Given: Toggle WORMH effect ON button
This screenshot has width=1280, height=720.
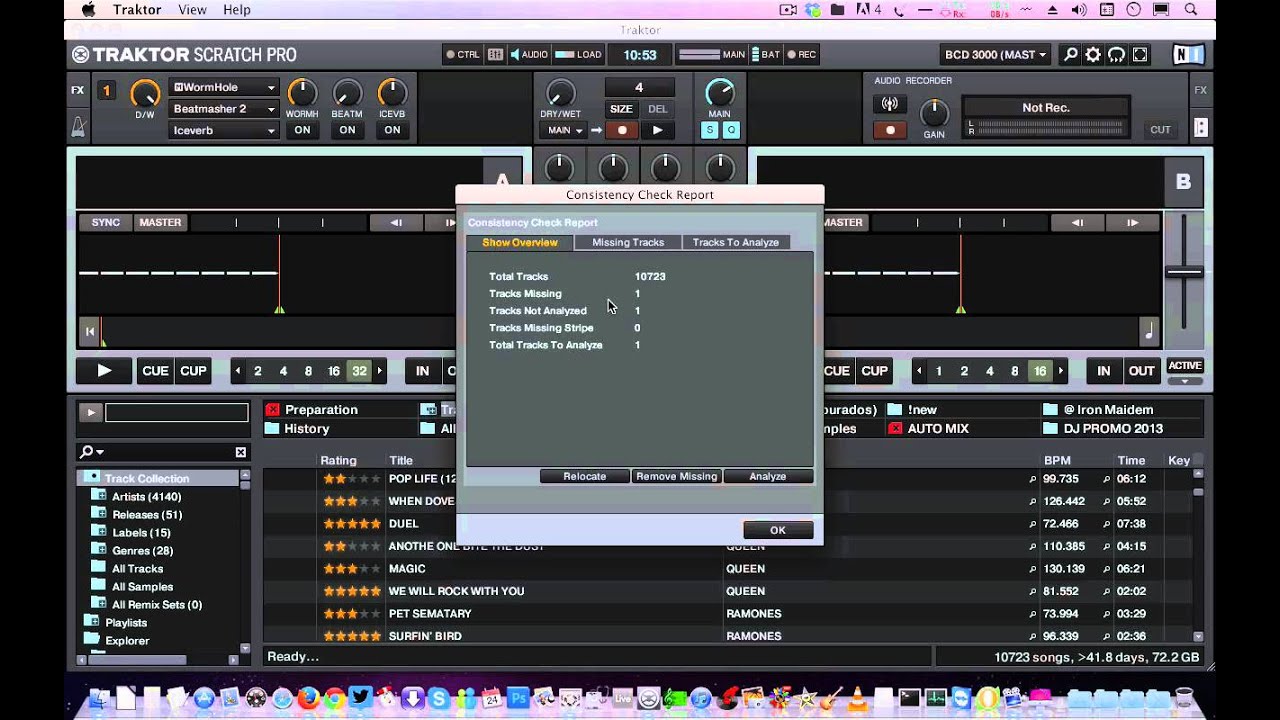Looking at the screenshot, I should coord(302,130).
